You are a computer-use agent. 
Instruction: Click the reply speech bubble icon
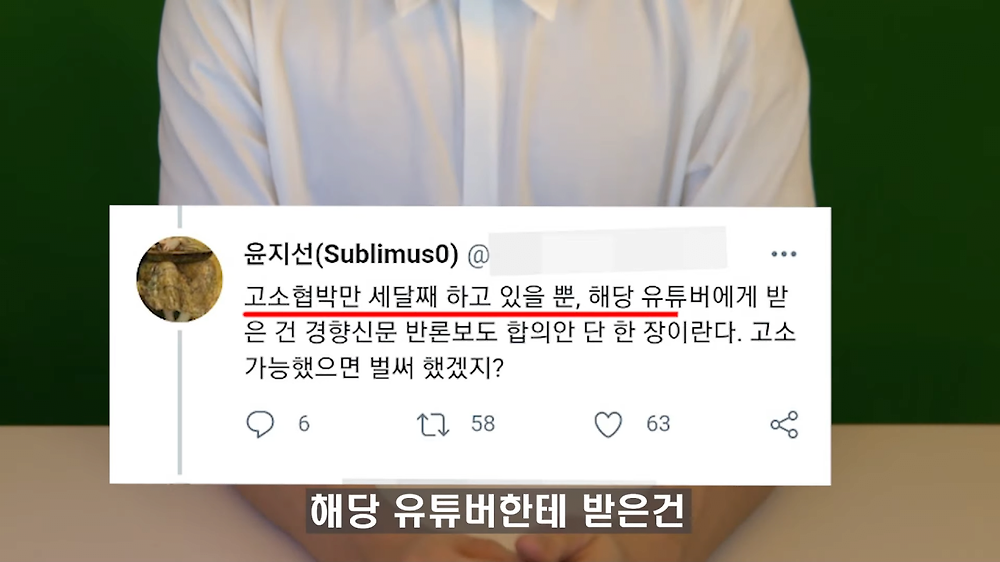pos(260,424)
